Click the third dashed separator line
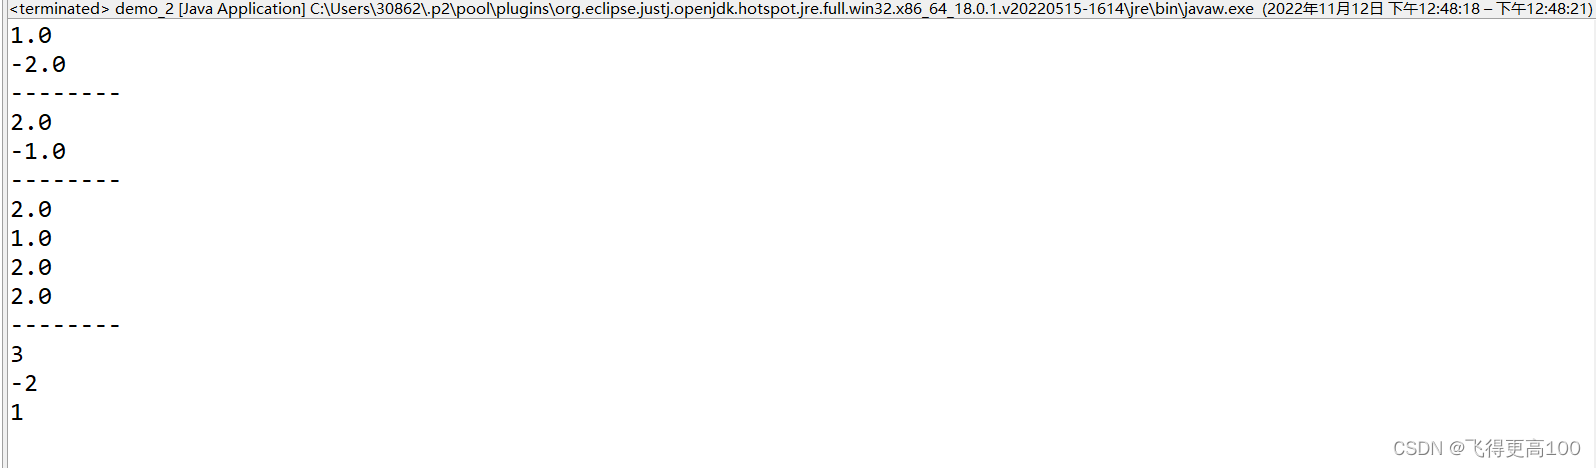 [65, 326]
